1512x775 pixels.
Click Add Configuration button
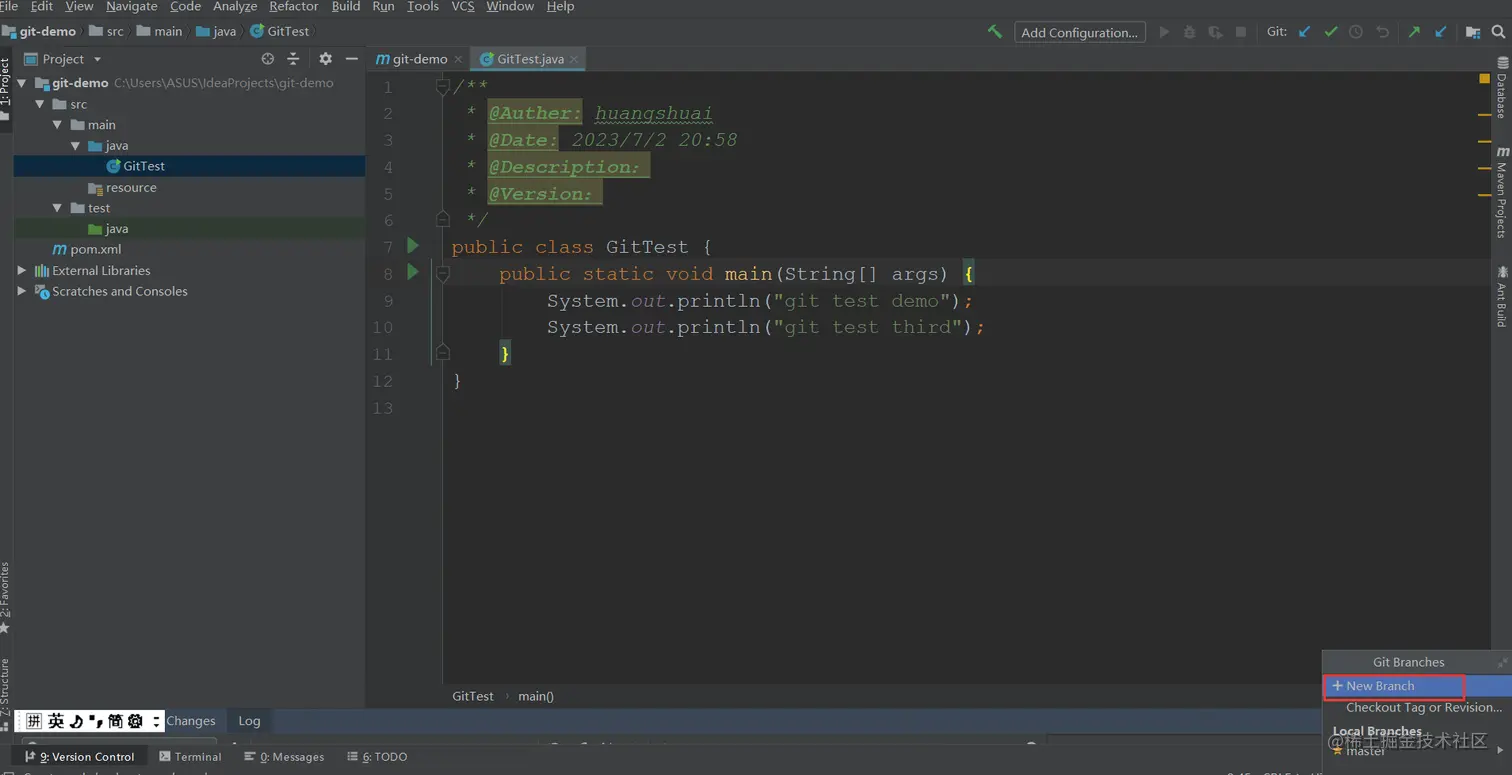click(x=1079, y=32)
